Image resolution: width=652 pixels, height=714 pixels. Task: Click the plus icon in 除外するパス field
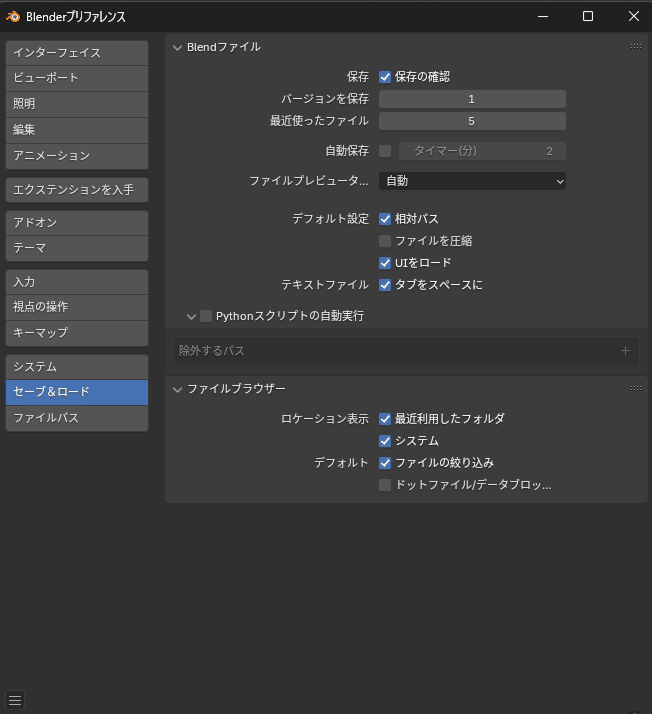click(625, 351)
